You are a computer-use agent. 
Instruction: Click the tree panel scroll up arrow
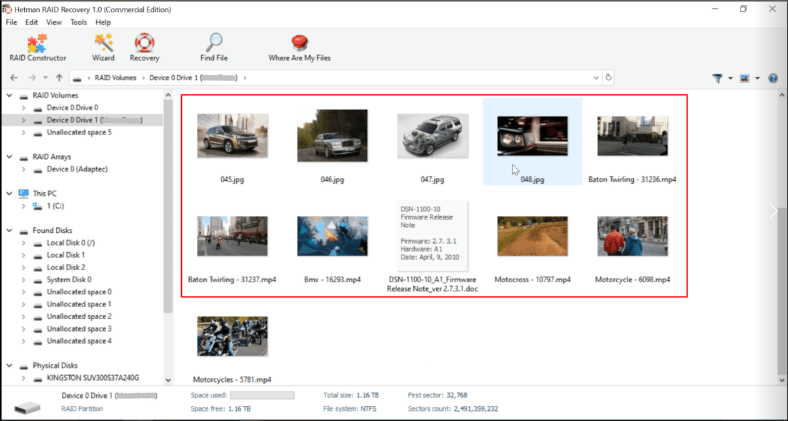168,95
